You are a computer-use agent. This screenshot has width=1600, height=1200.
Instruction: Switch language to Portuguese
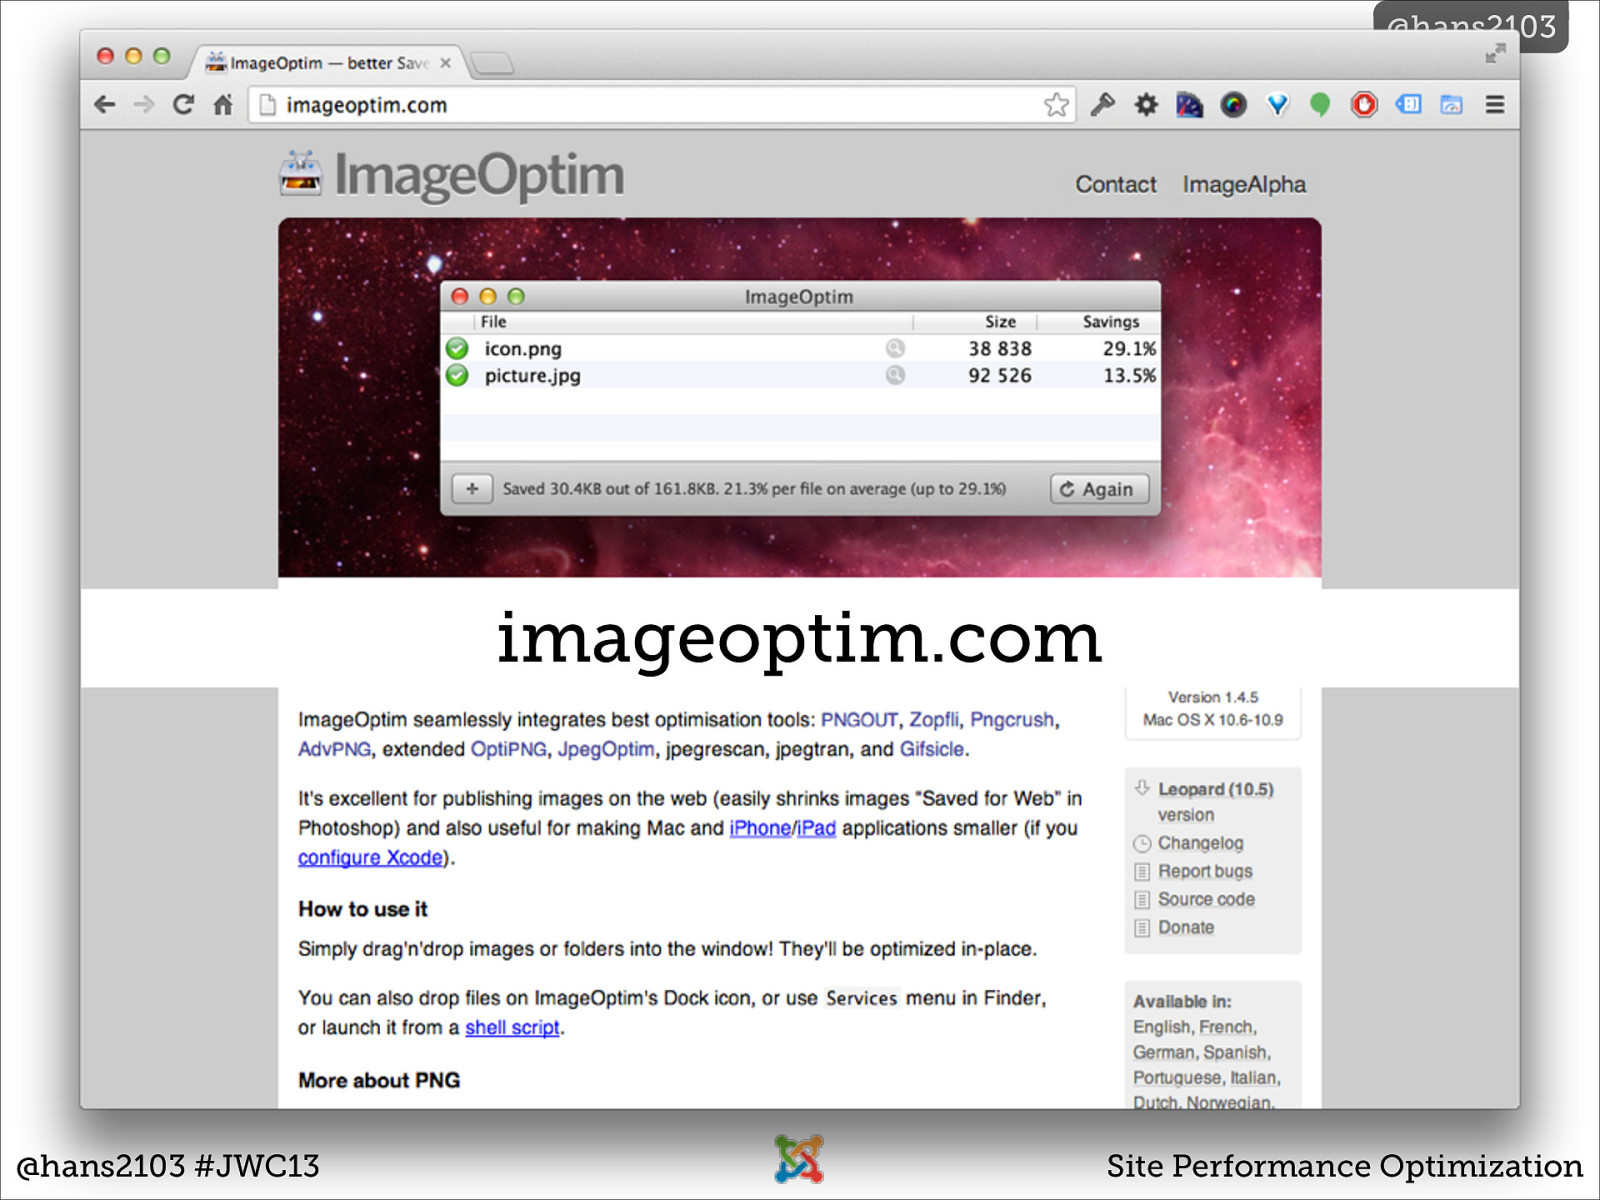pos(1177,1078)
